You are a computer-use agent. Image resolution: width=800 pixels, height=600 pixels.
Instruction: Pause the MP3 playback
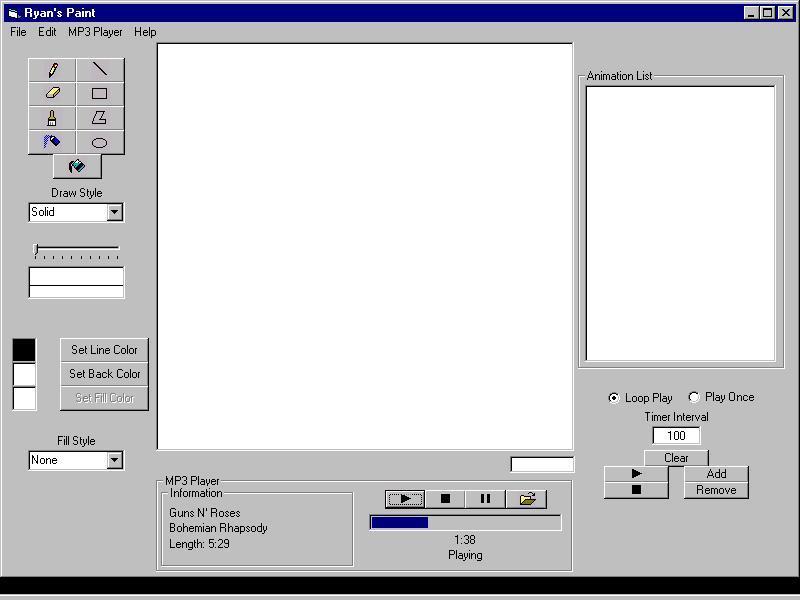point(485,498)
